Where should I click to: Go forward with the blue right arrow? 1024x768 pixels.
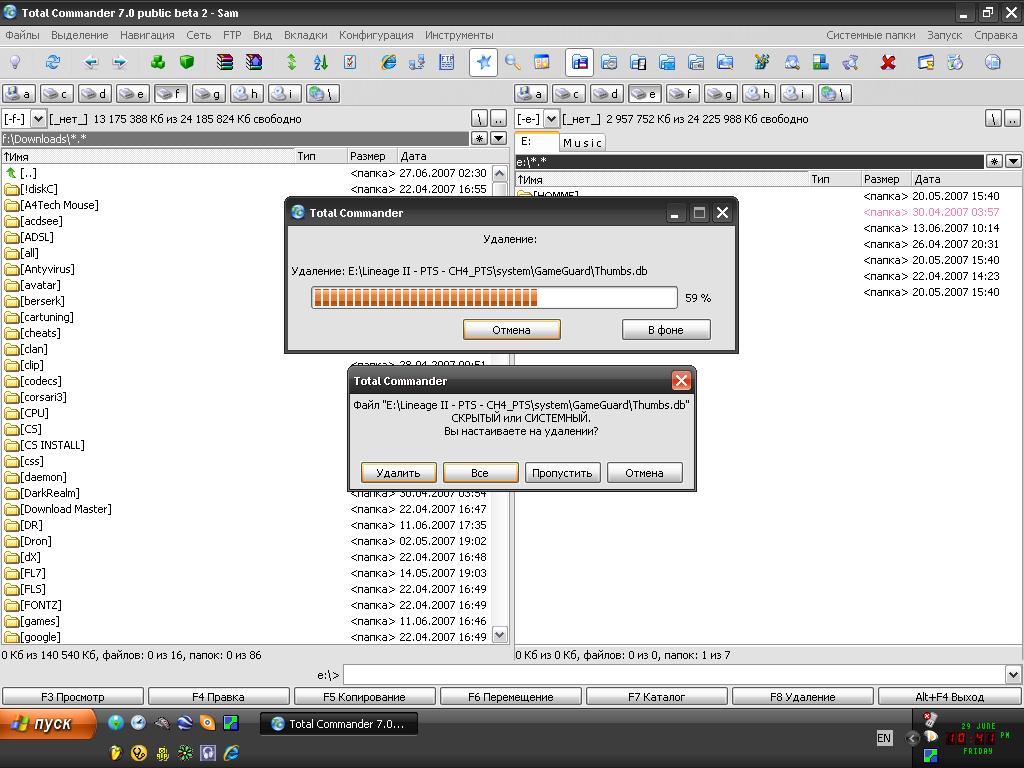[120, 62]
